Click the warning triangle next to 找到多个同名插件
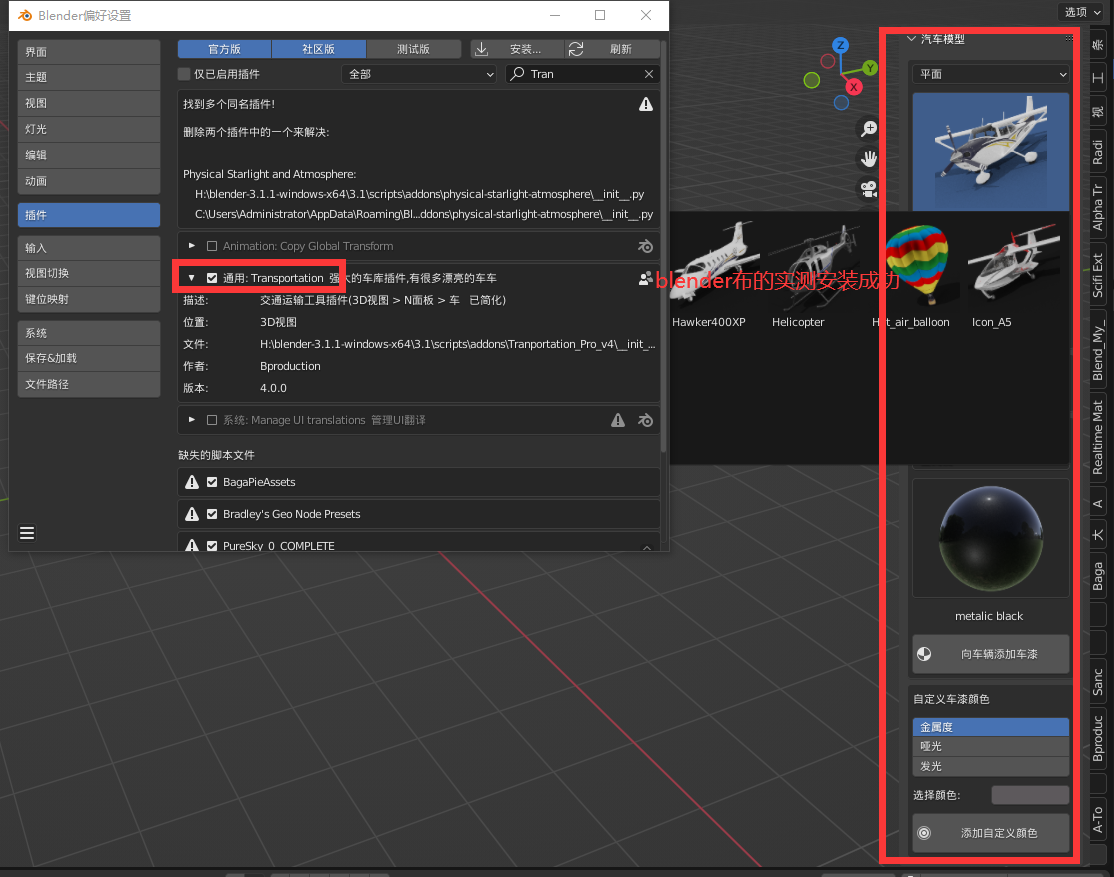Image resolution: width=1114 pixels, height=877 pixels. [646, 104]
